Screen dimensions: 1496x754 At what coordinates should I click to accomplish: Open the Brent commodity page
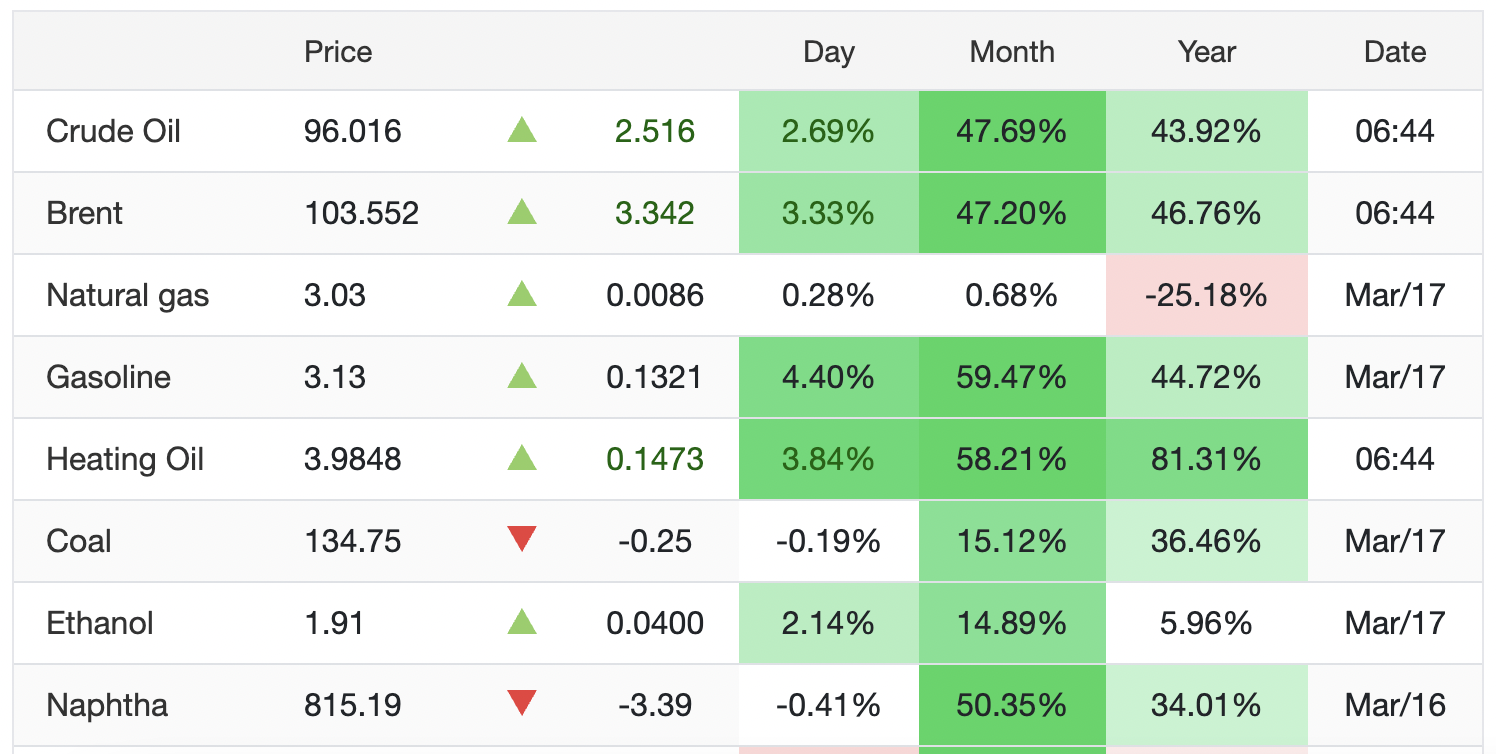coord(85,213)
